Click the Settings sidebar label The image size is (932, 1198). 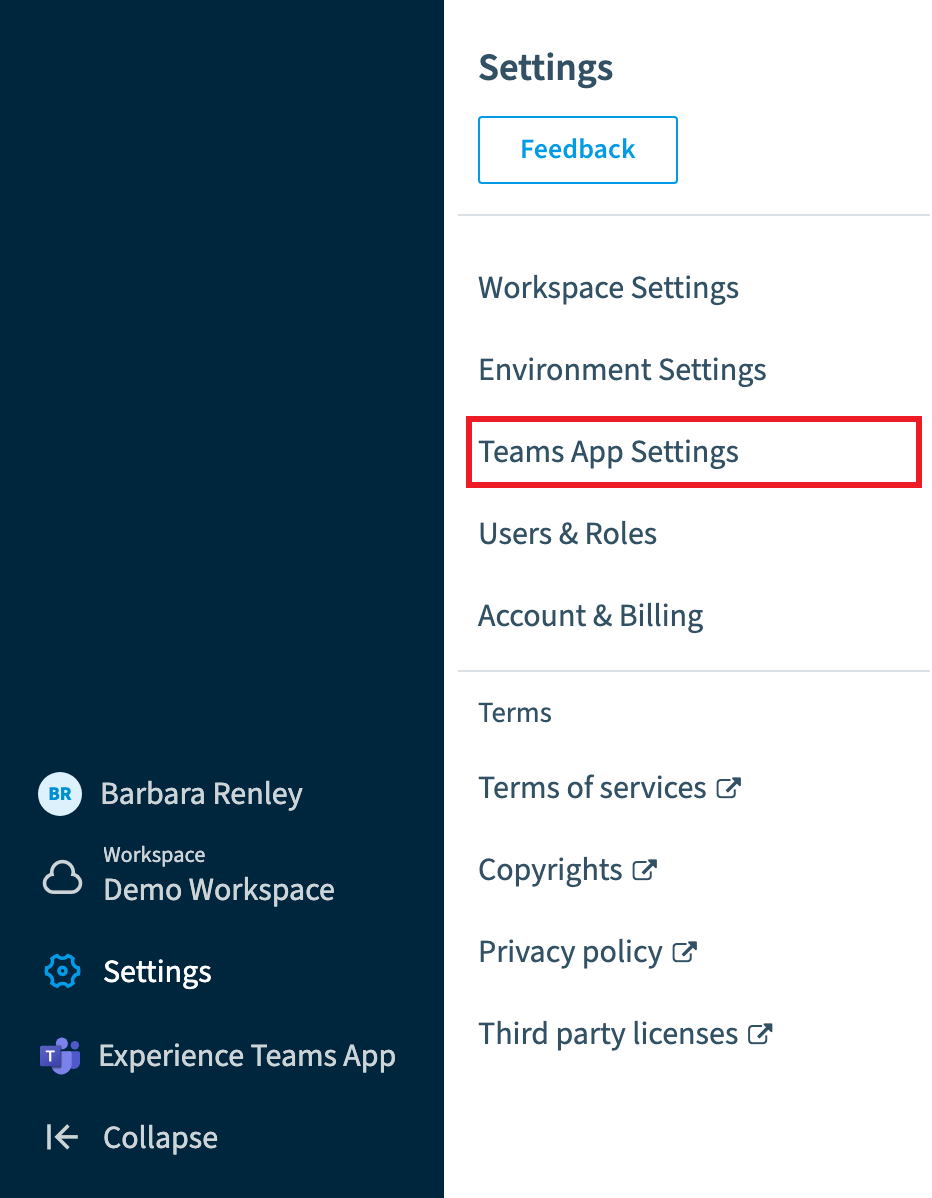[x=157, y=972]
